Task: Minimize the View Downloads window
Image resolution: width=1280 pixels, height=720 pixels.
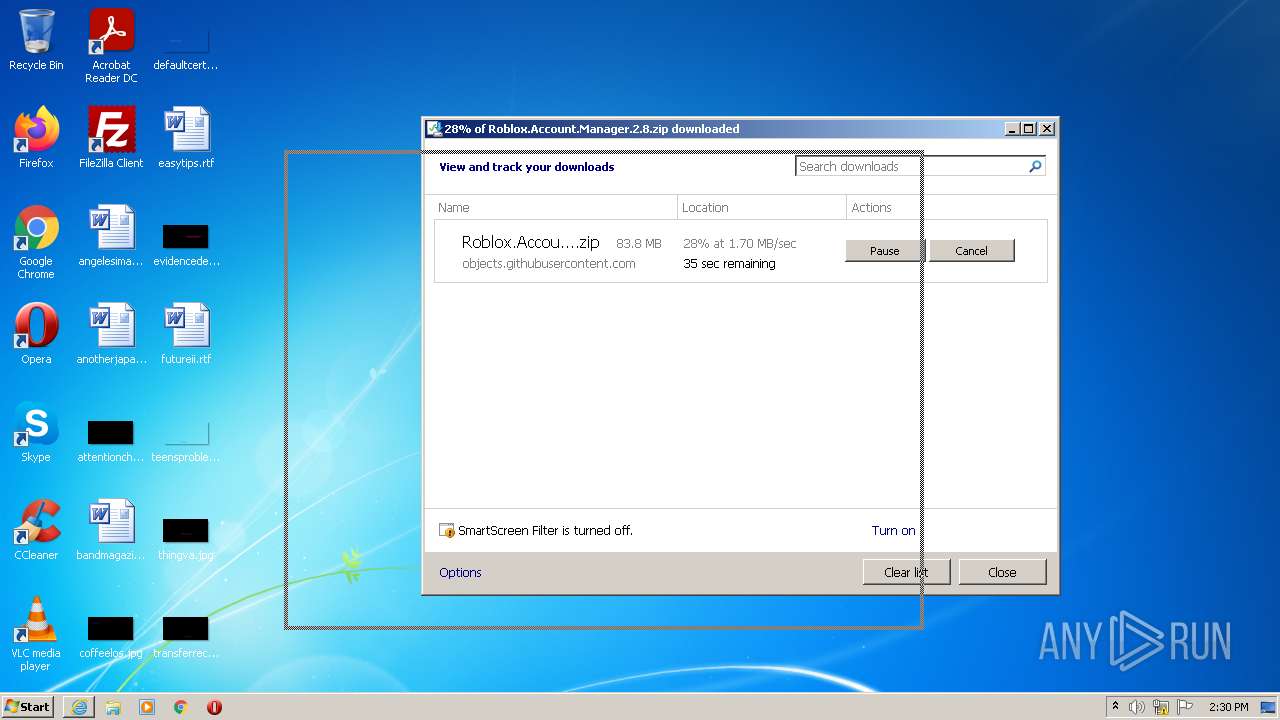Action: click(1012, 129)
